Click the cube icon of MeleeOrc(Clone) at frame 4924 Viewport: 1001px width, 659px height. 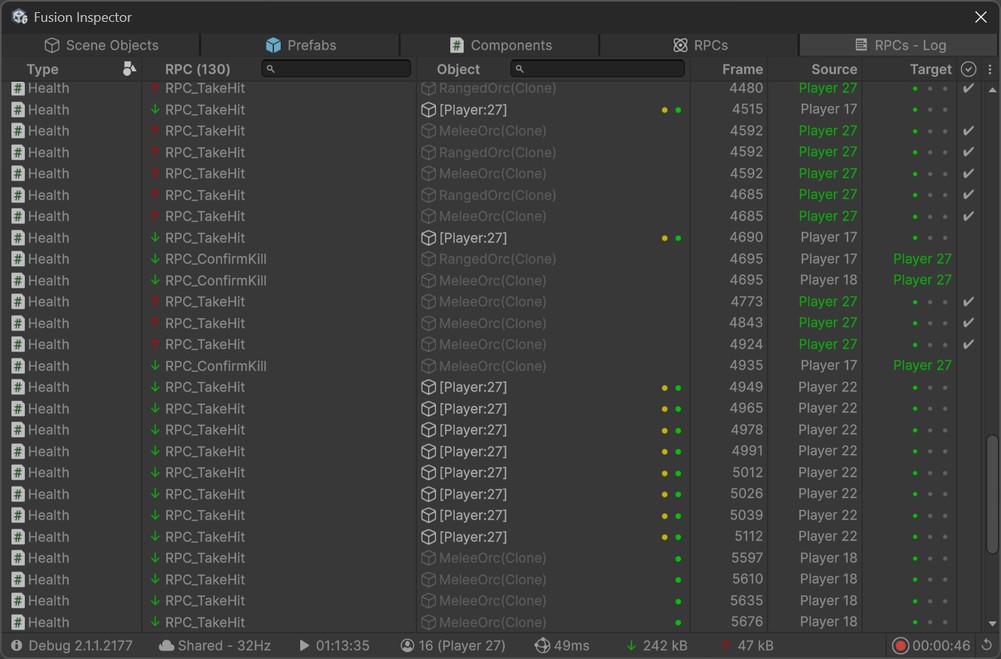[x=428, y=344]
